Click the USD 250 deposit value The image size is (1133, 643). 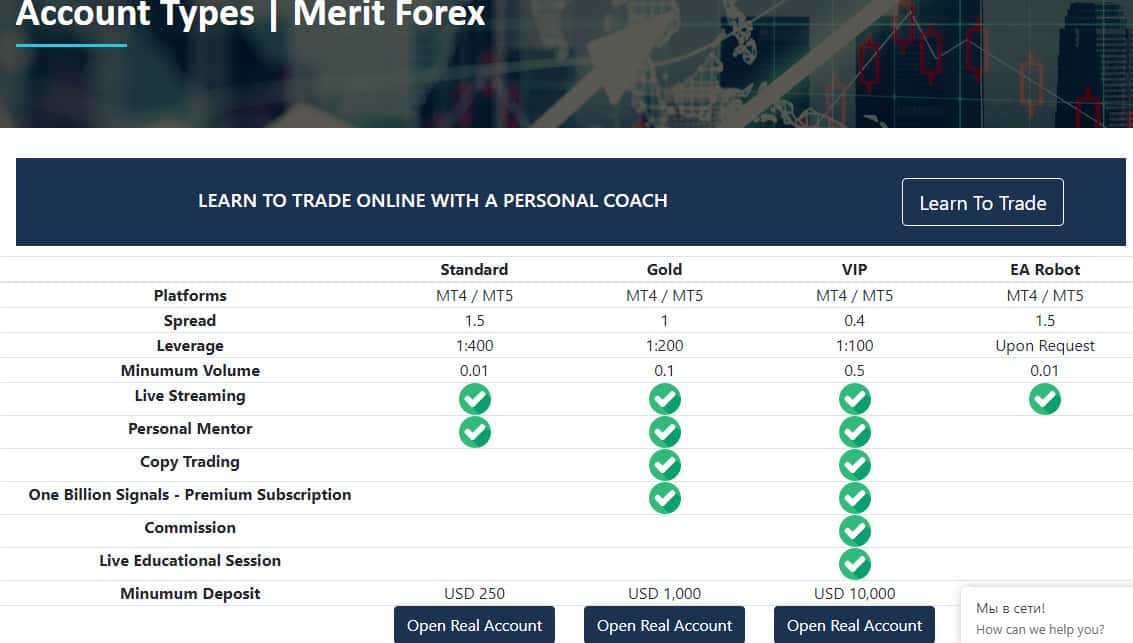(474, 594)
